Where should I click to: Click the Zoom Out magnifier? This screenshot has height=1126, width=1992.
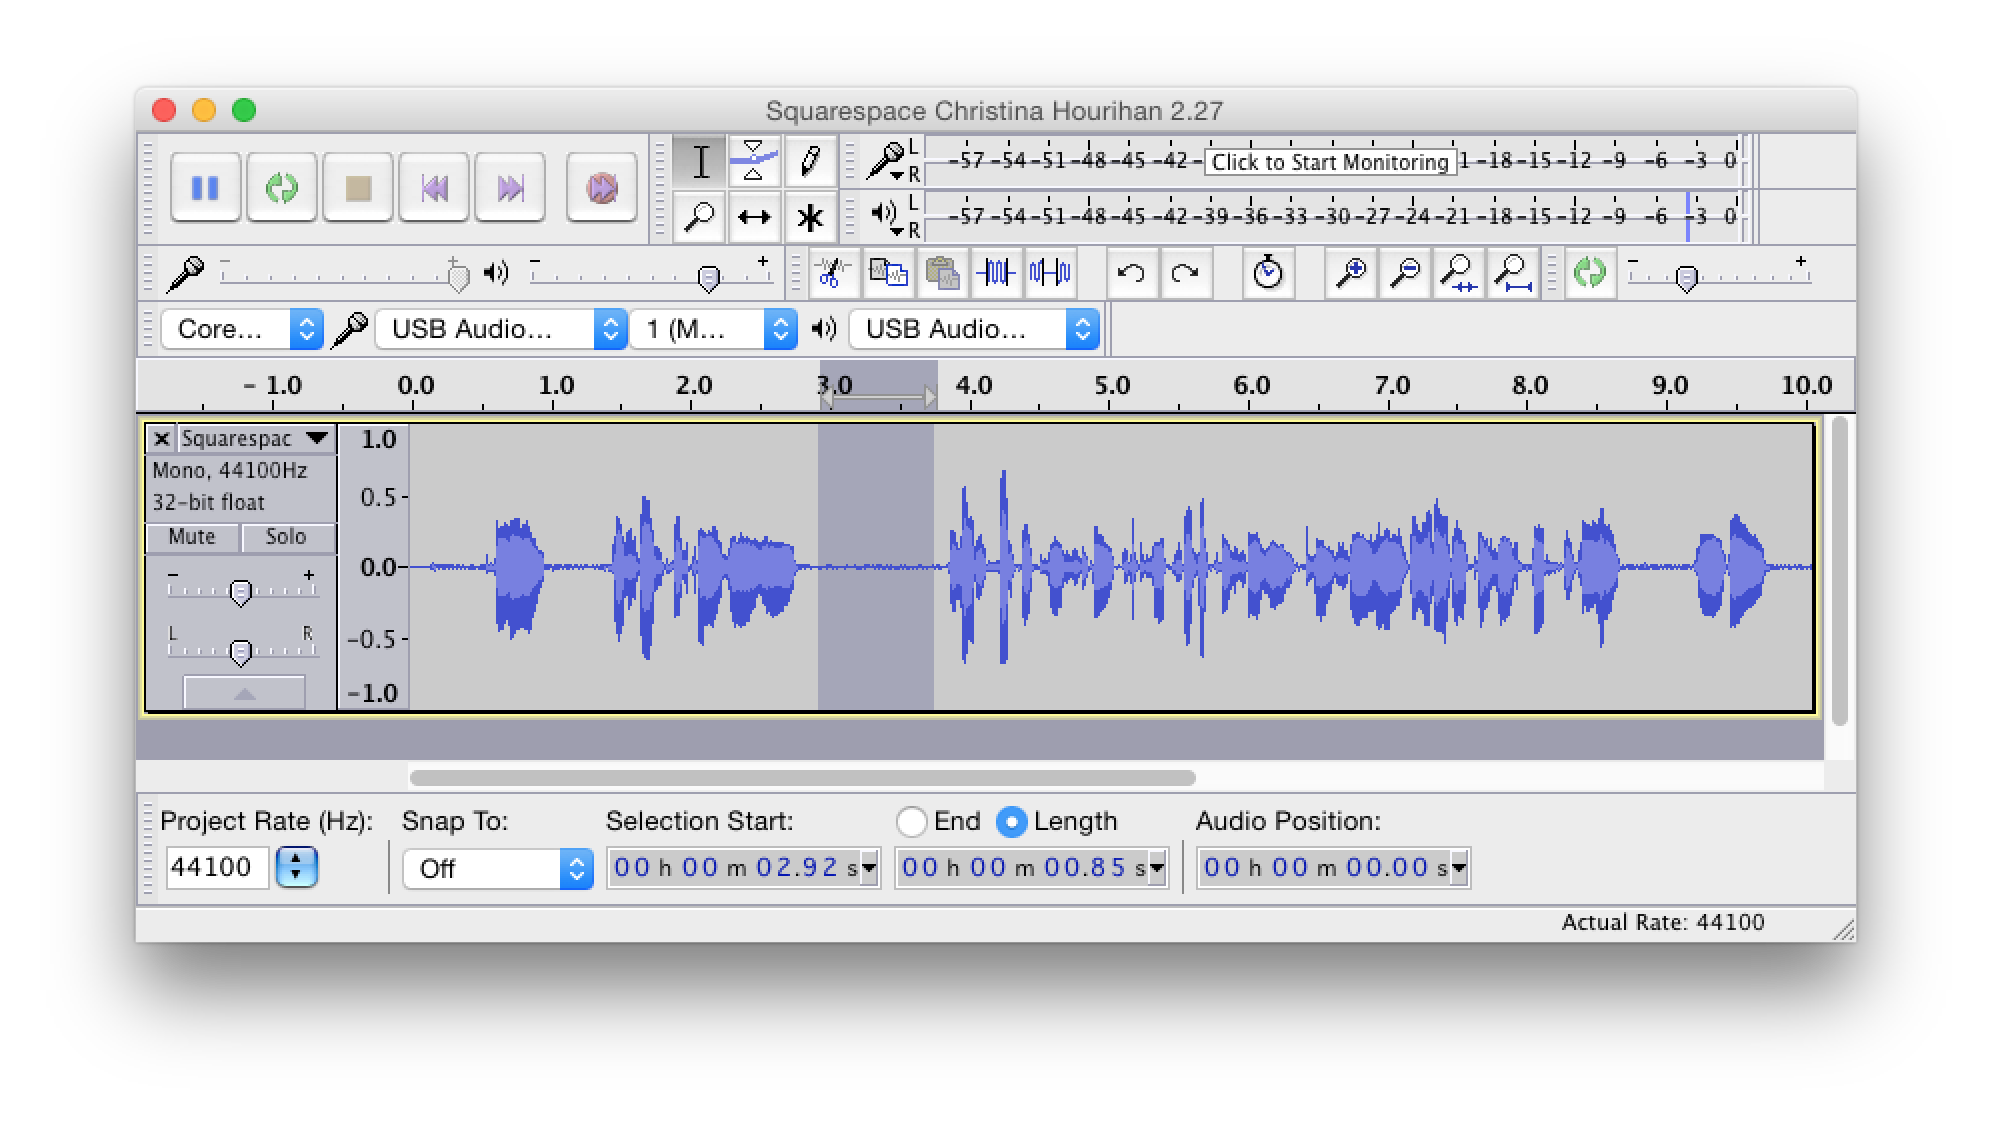point(1405,272)
